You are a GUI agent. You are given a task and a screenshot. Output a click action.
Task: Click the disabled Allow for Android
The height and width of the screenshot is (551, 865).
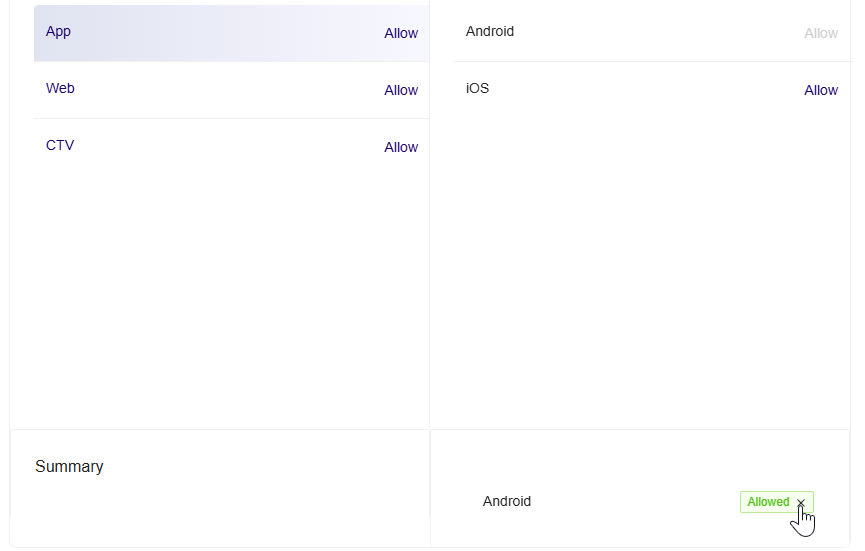821,33
